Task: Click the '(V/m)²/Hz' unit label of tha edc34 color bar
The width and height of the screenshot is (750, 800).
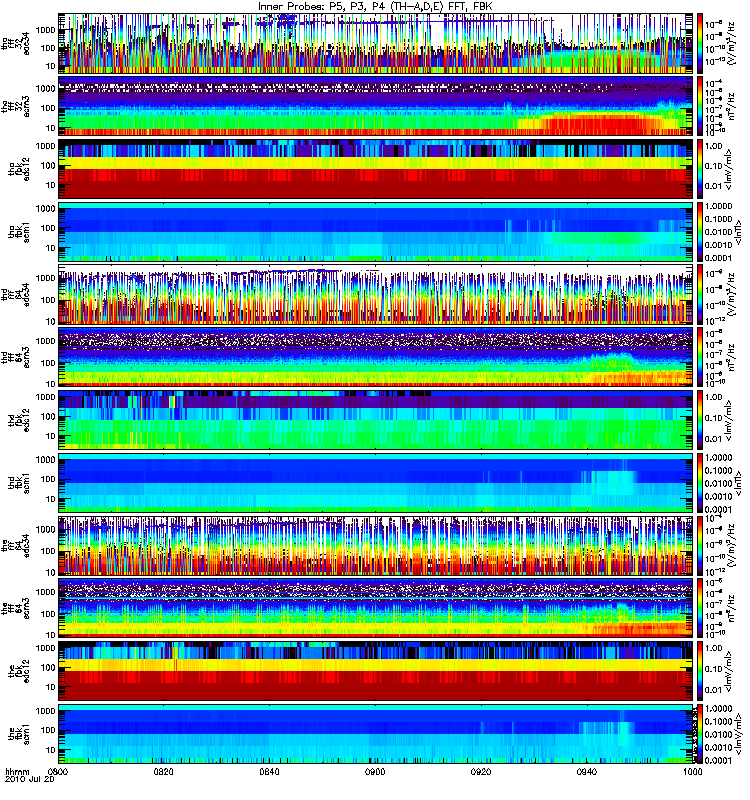Action: coord(732,43)
